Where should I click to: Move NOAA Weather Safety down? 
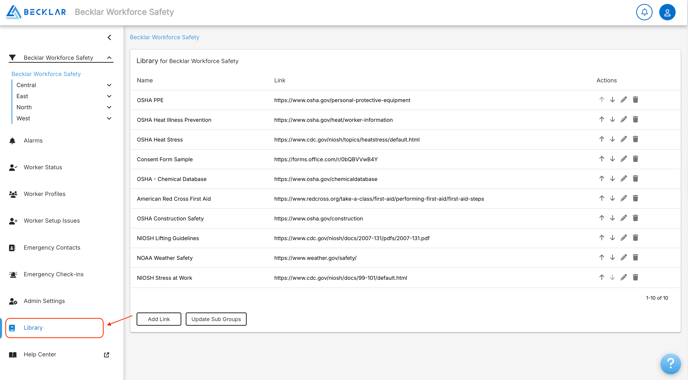(613, 258)
